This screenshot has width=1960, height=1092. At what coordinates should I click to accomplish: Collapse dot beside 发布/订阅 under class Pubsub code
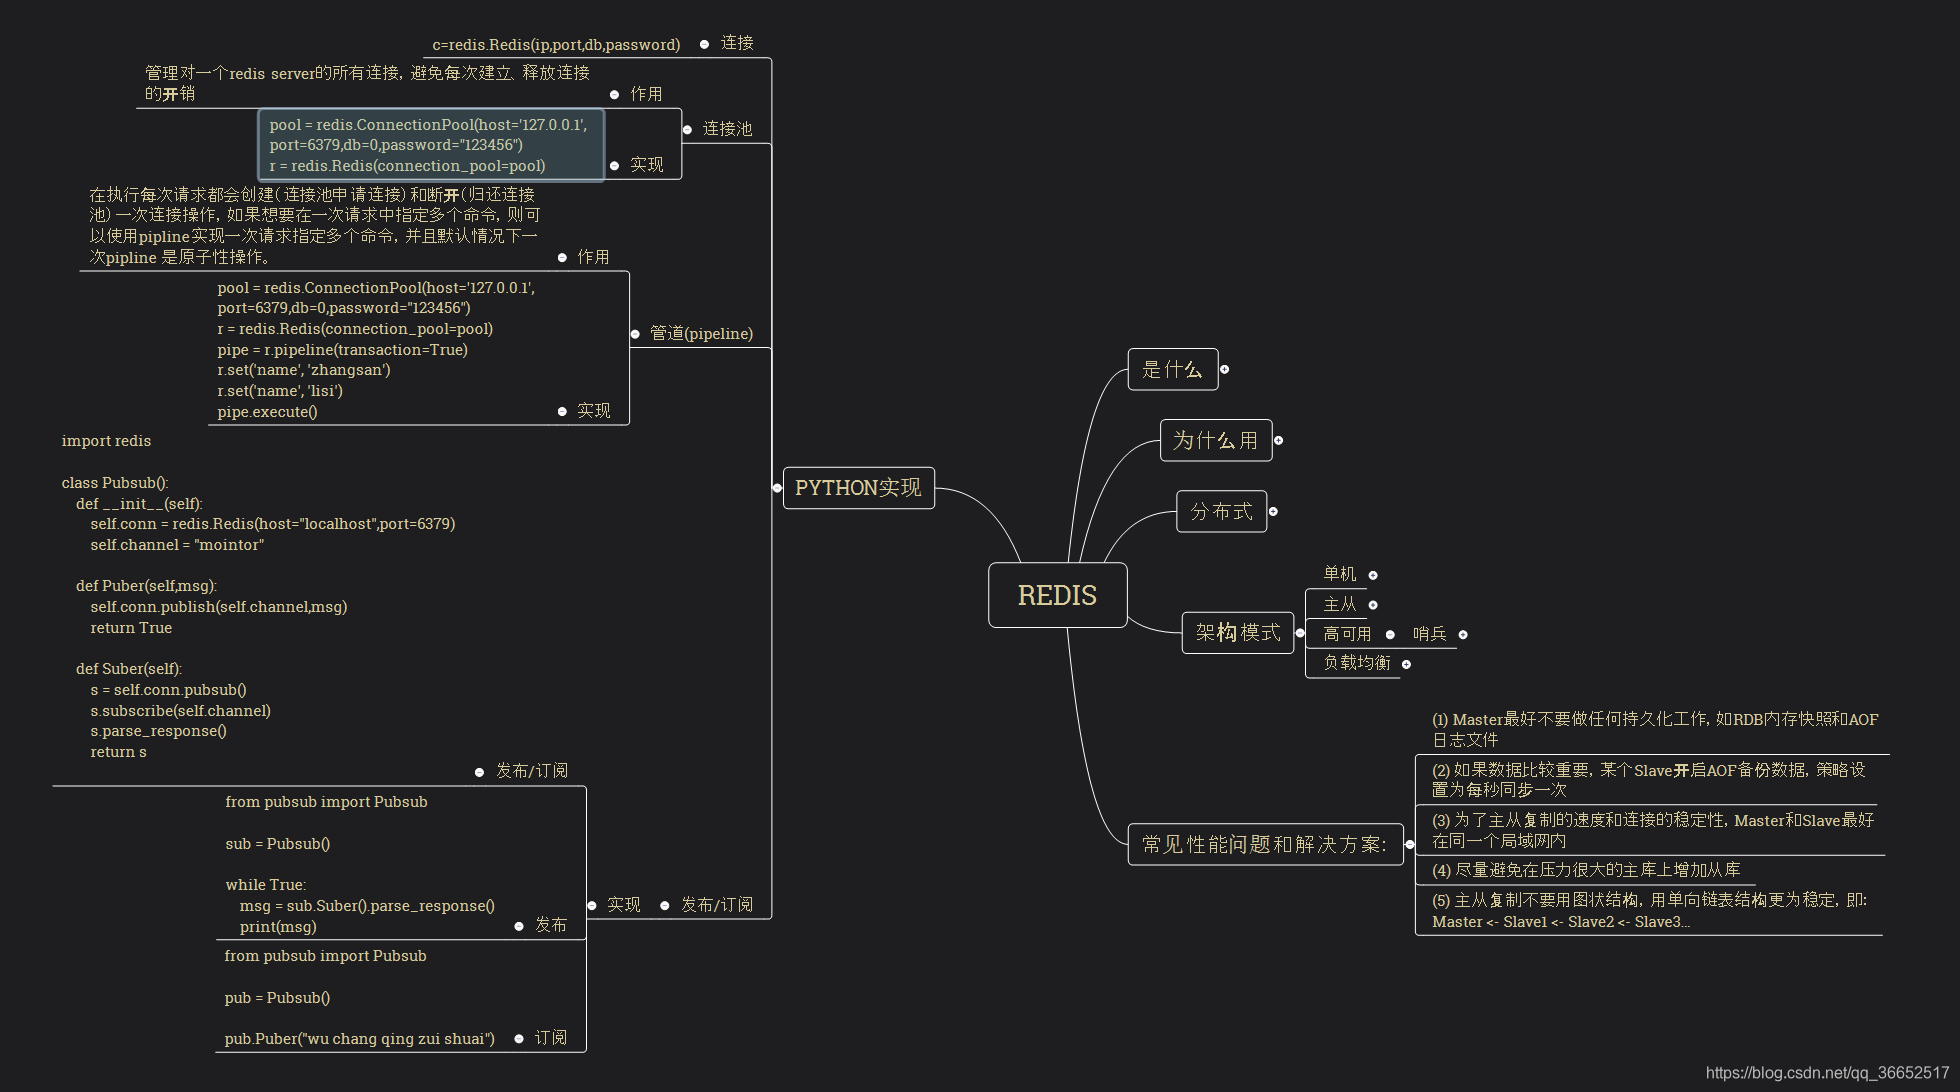tap(479, 772)
